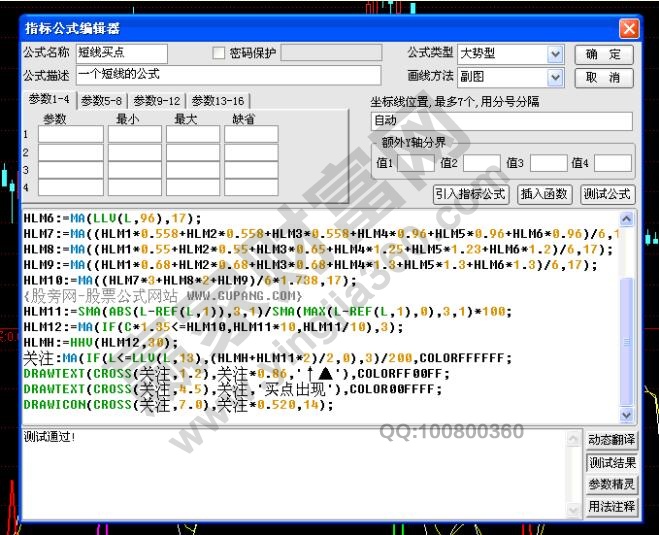Click the 引入指标公式 button
659x535 pixels.
pos(470,194)
